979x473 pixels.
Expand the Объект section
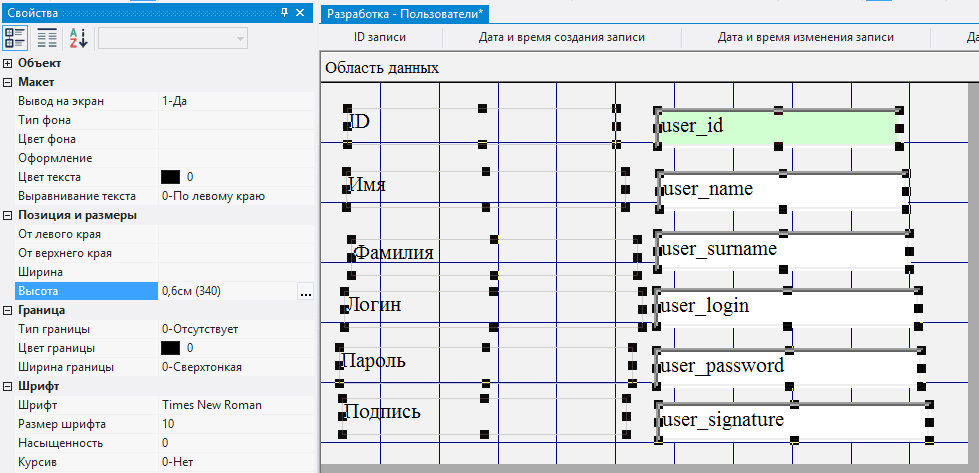click(8, 63)
